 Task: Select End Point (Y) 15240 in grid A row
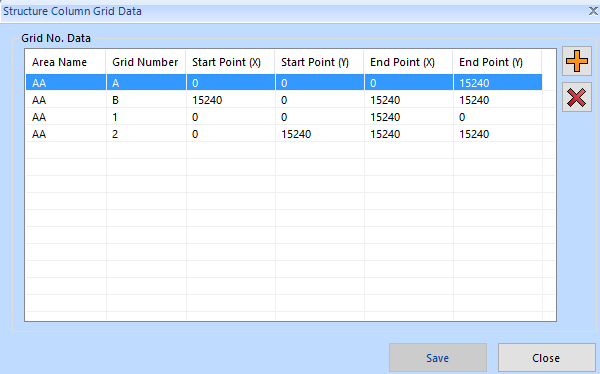coord(497,83)
